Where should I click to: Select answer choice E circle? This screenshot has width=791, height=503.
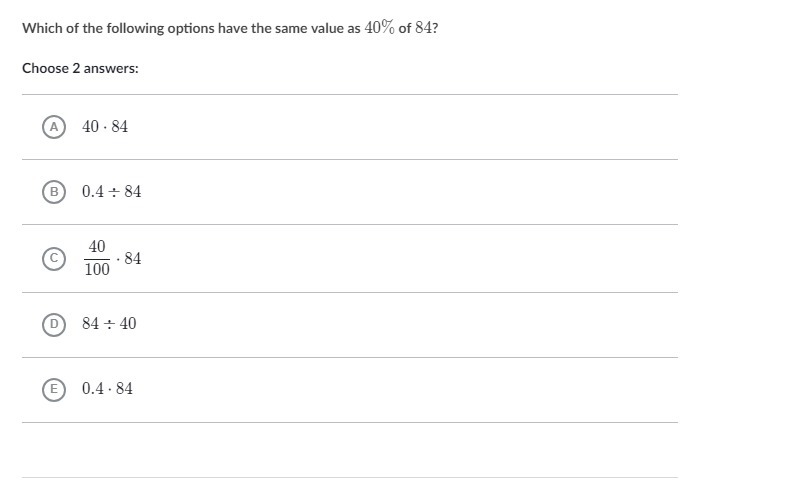click(54, 389)
